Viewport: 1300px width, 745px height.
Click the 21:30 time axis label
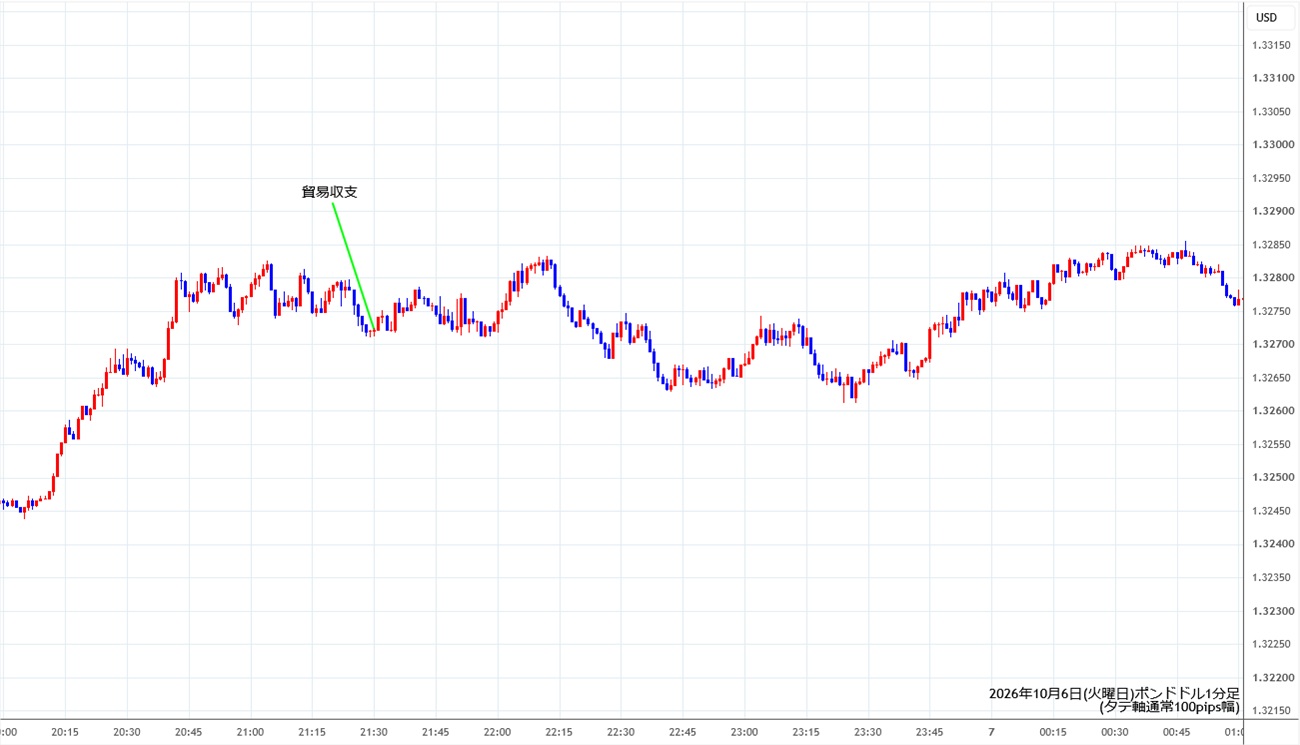pos(374,732)
